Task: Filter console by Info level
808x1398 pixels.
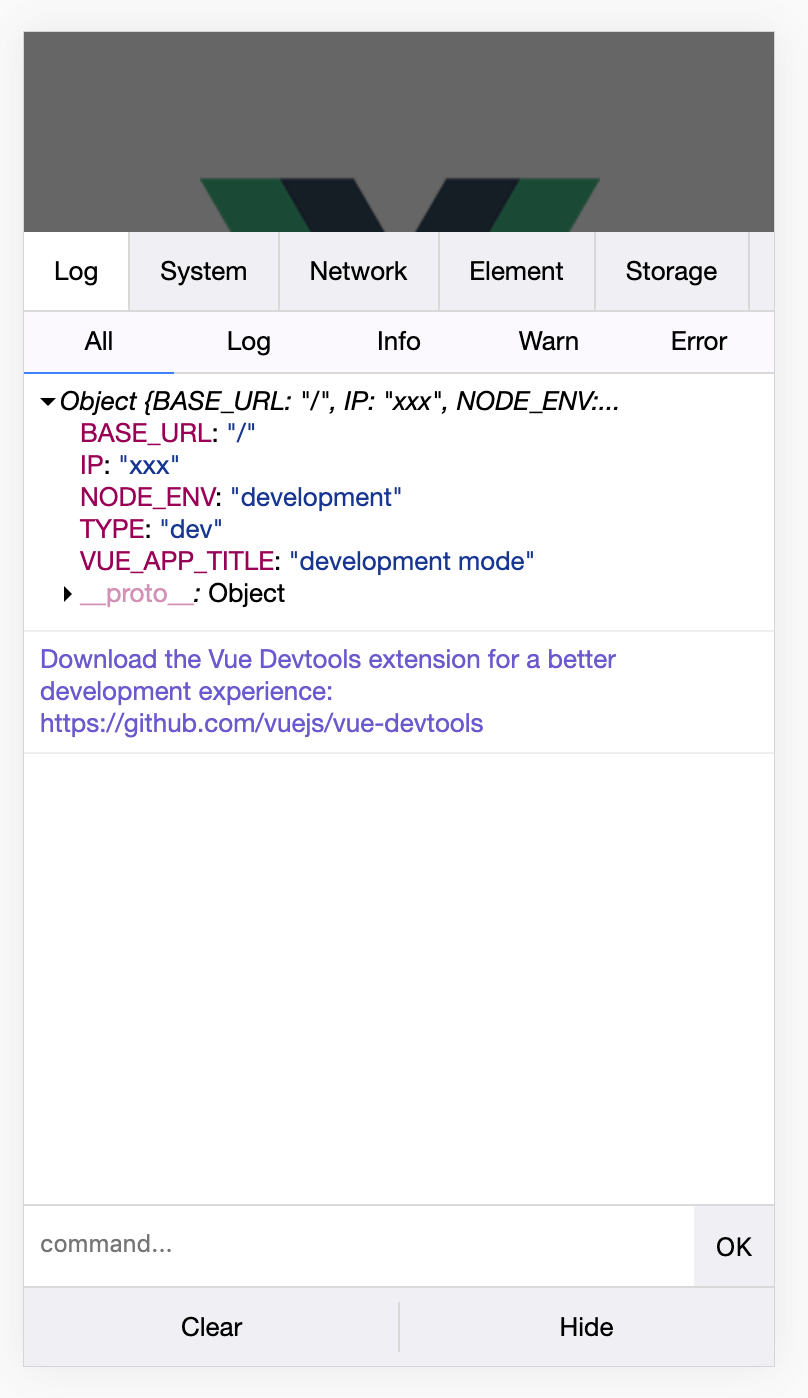Action: [x=398, y=342]
